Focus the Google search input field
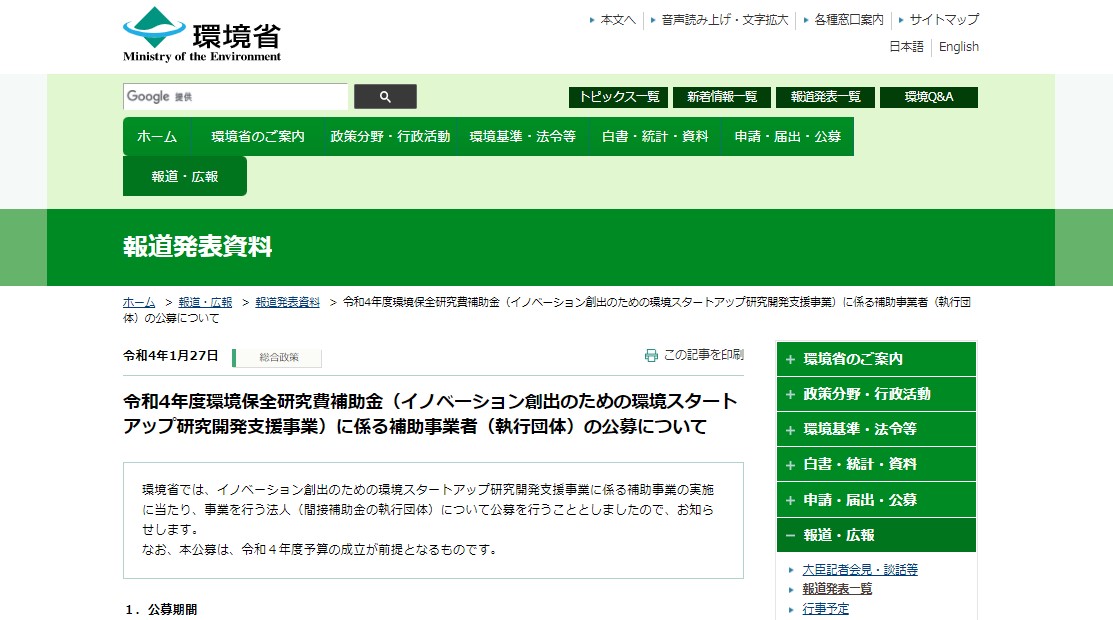This screenshot has height=620, width=1113. (x=235, y=97)
